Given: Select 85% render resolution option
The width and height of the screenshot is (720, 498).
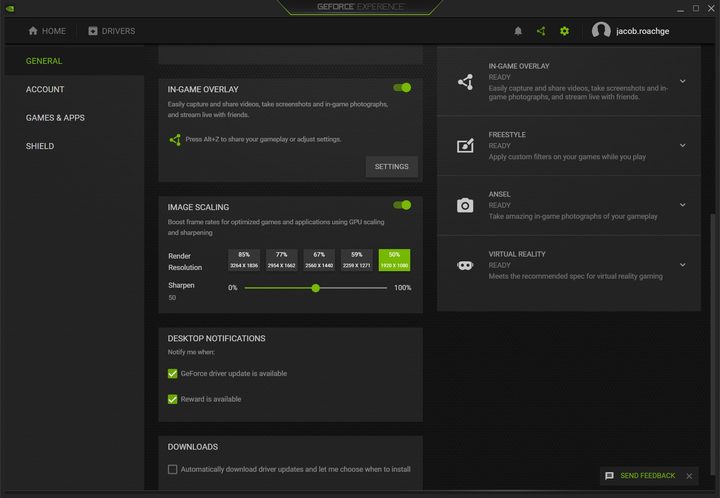Looking at the screenshot, I should click(x=244, y=260).
